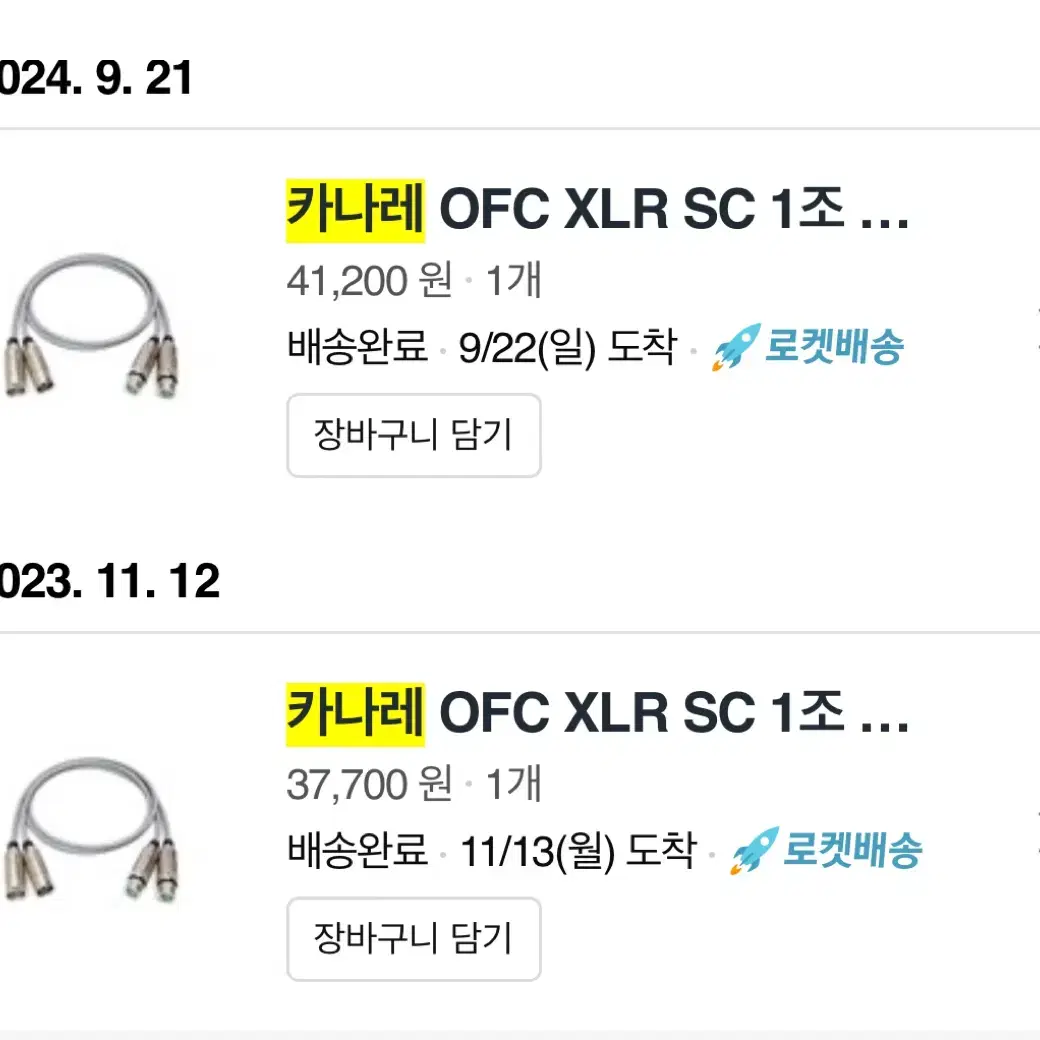Viewport: 1040px width, 1040px height.
Task: Click the 배송완료 status arriving 11/13(월)
Action: coord(357,852)
